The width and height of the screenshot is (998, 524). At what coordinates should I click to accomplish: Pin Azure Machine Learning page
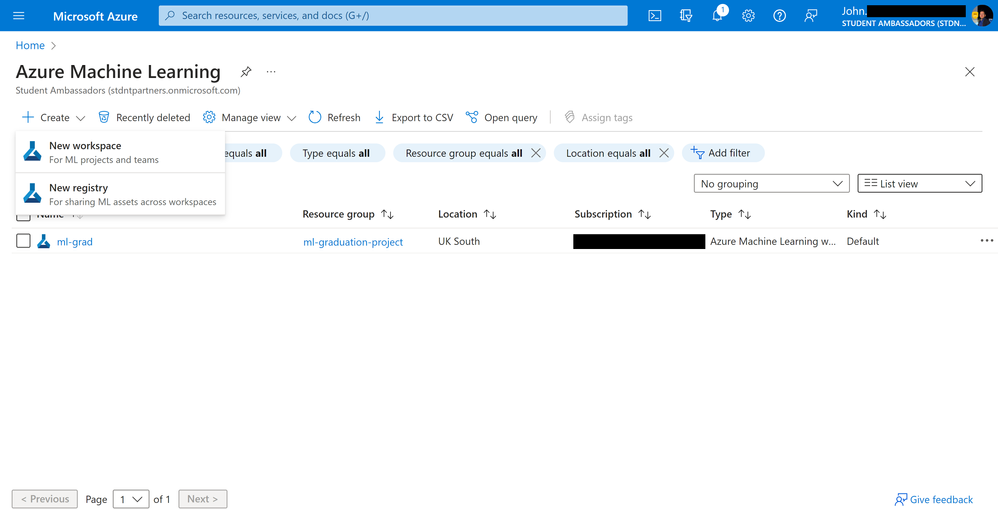point(246,72)
